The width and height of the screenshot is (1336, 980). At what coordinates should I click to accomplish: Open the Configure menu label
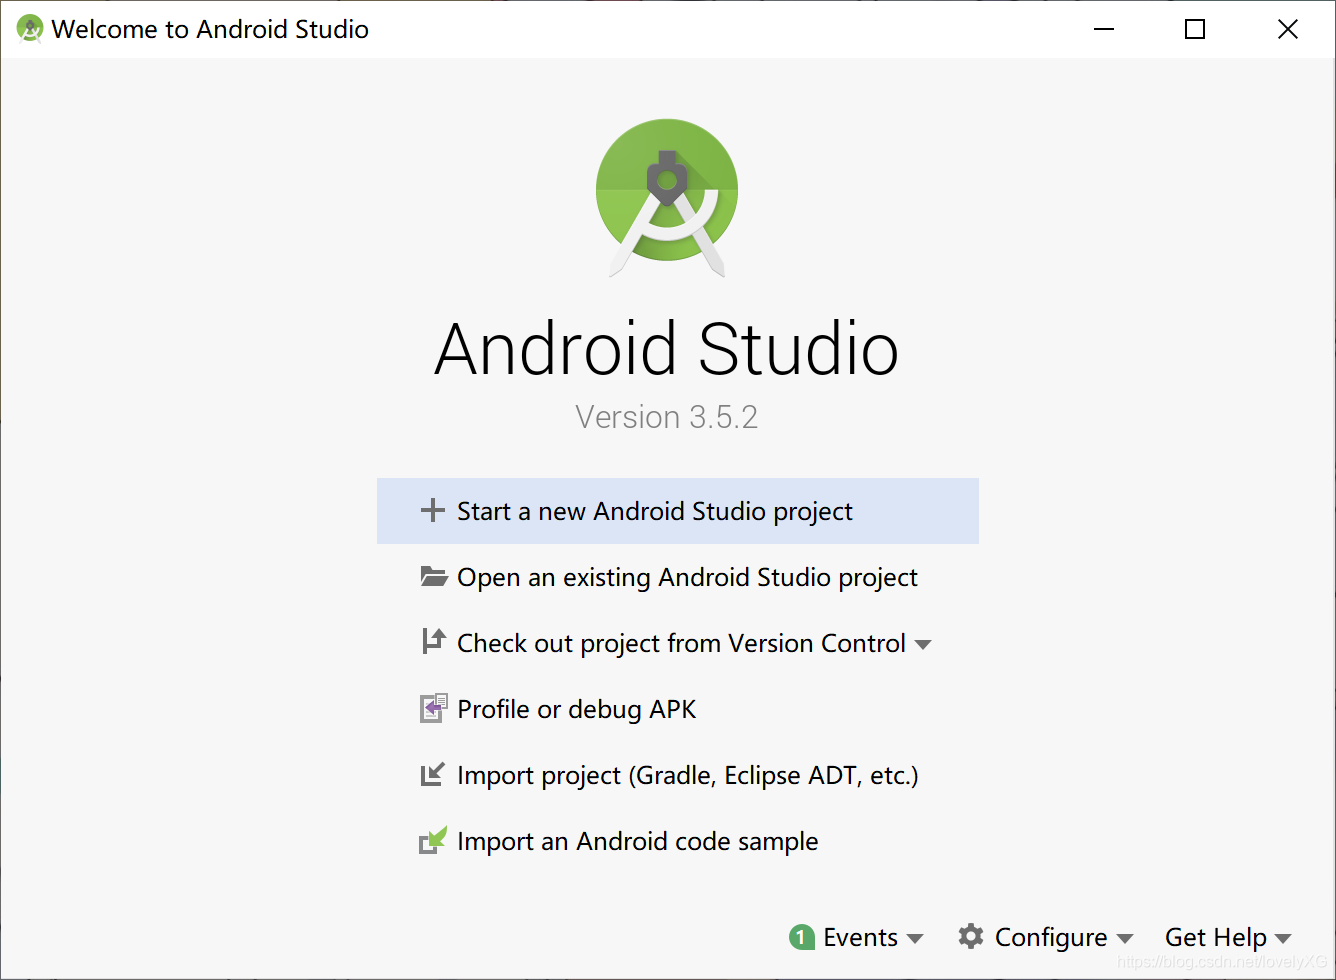pos(1051,938)
